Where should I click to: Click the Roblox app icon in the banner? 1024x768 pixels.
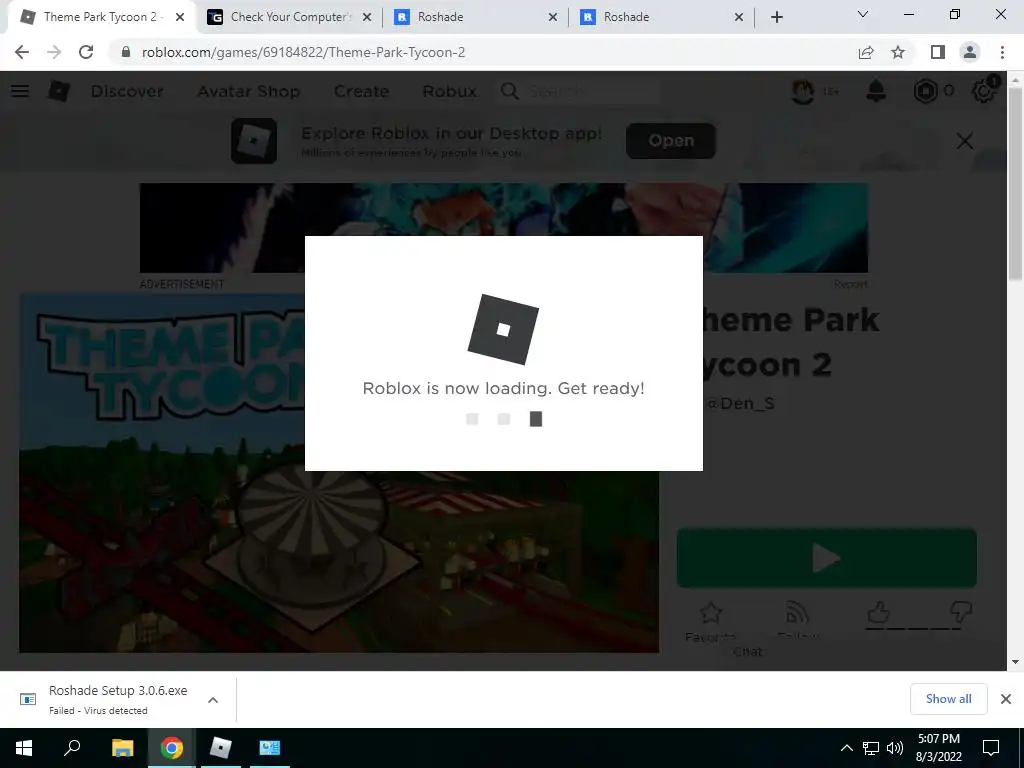pyautogui.click(x=253, y=141)
